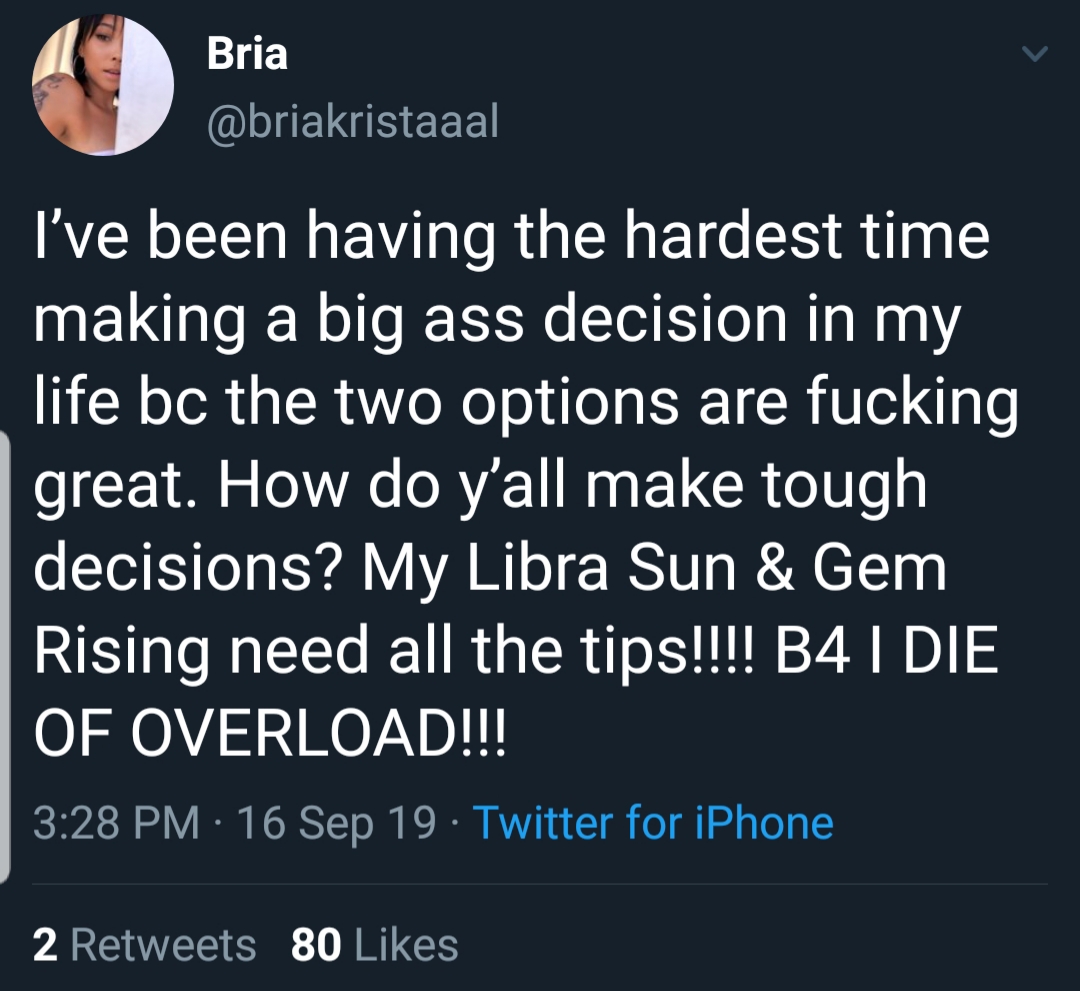The width and height of the screenshot is (1080, 991).
Task: Open the Twitter for iPhone source link
Action: click(x=653, y=822)
